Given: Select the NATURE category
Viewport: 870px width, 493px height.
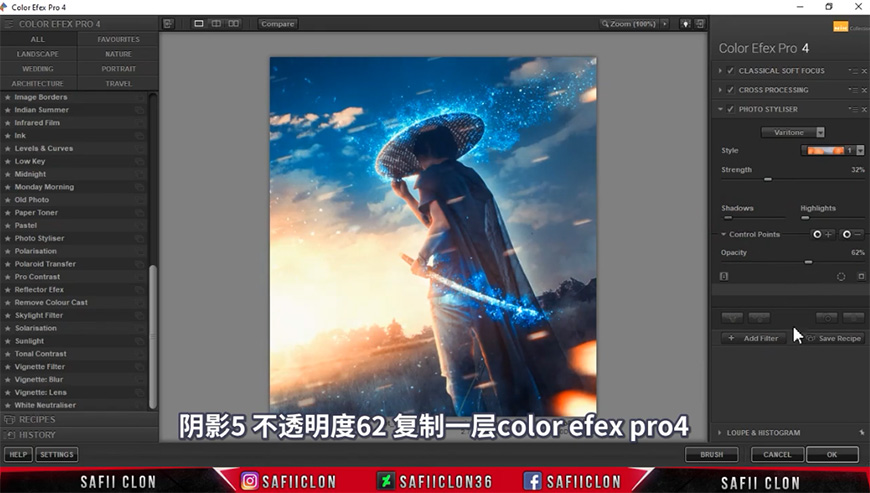Looking at the screenshot, I should pos(118,54).
